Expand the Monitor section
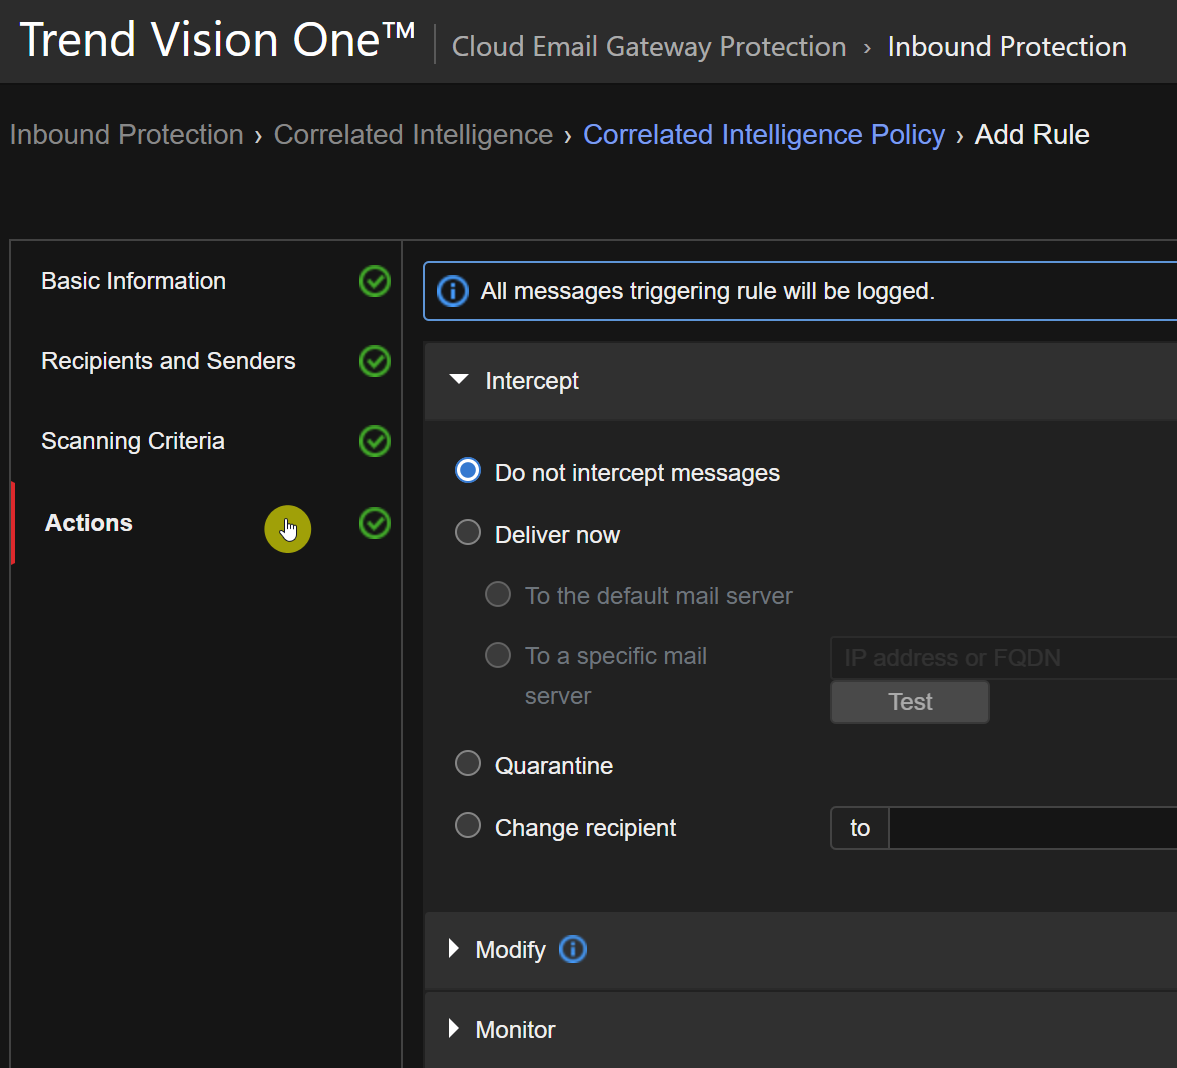This screenshot has width=1177, height=1068. coord(454,1029)
